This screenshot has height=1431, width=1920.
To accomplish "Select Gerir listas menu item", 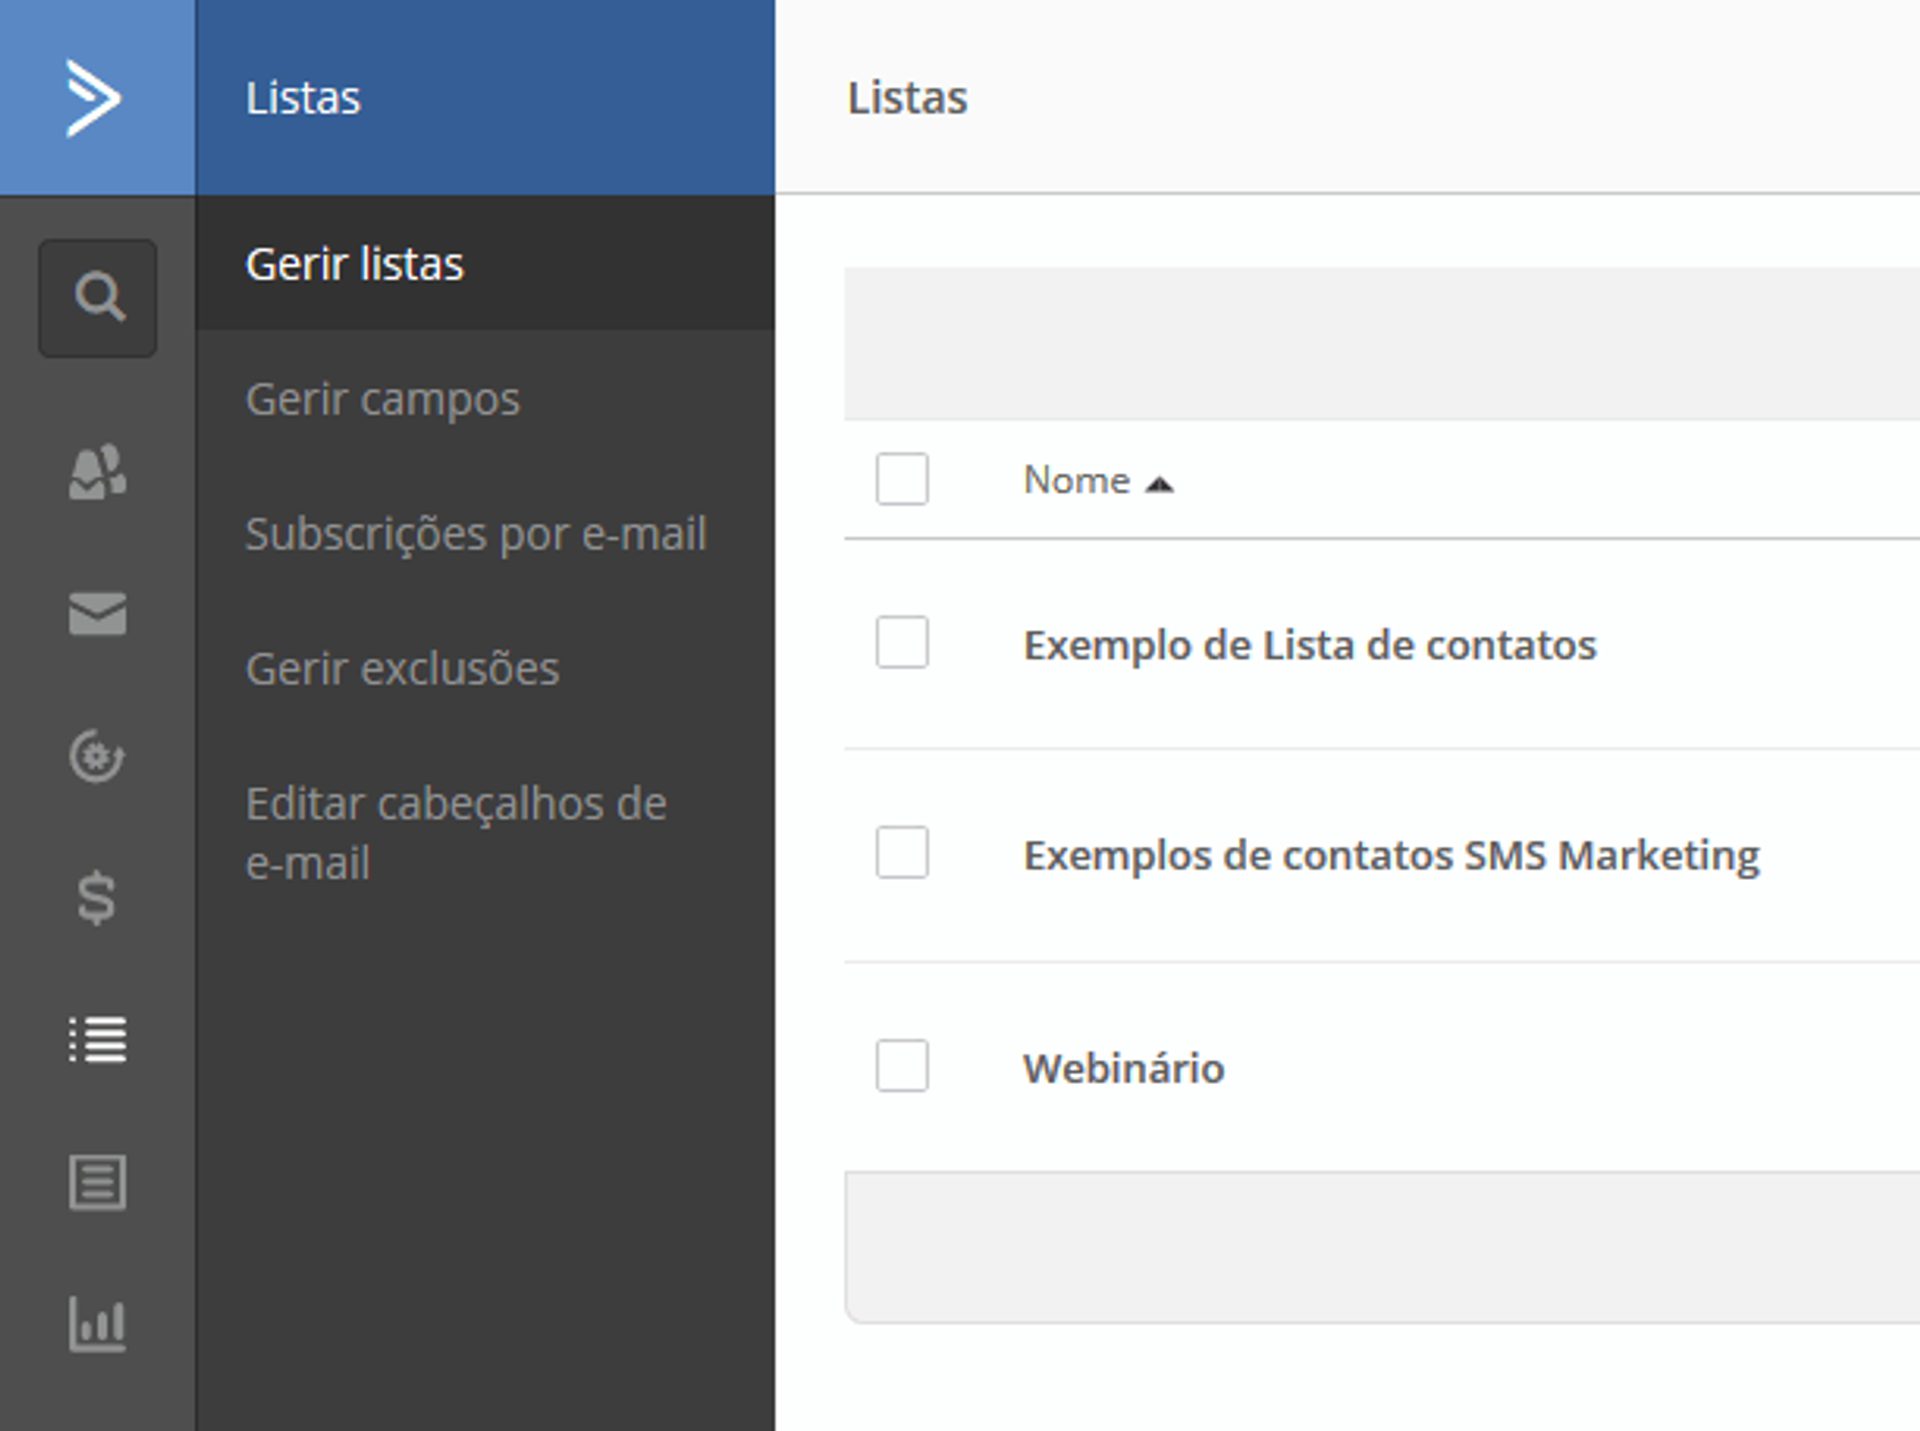I will tap(354, 265).
